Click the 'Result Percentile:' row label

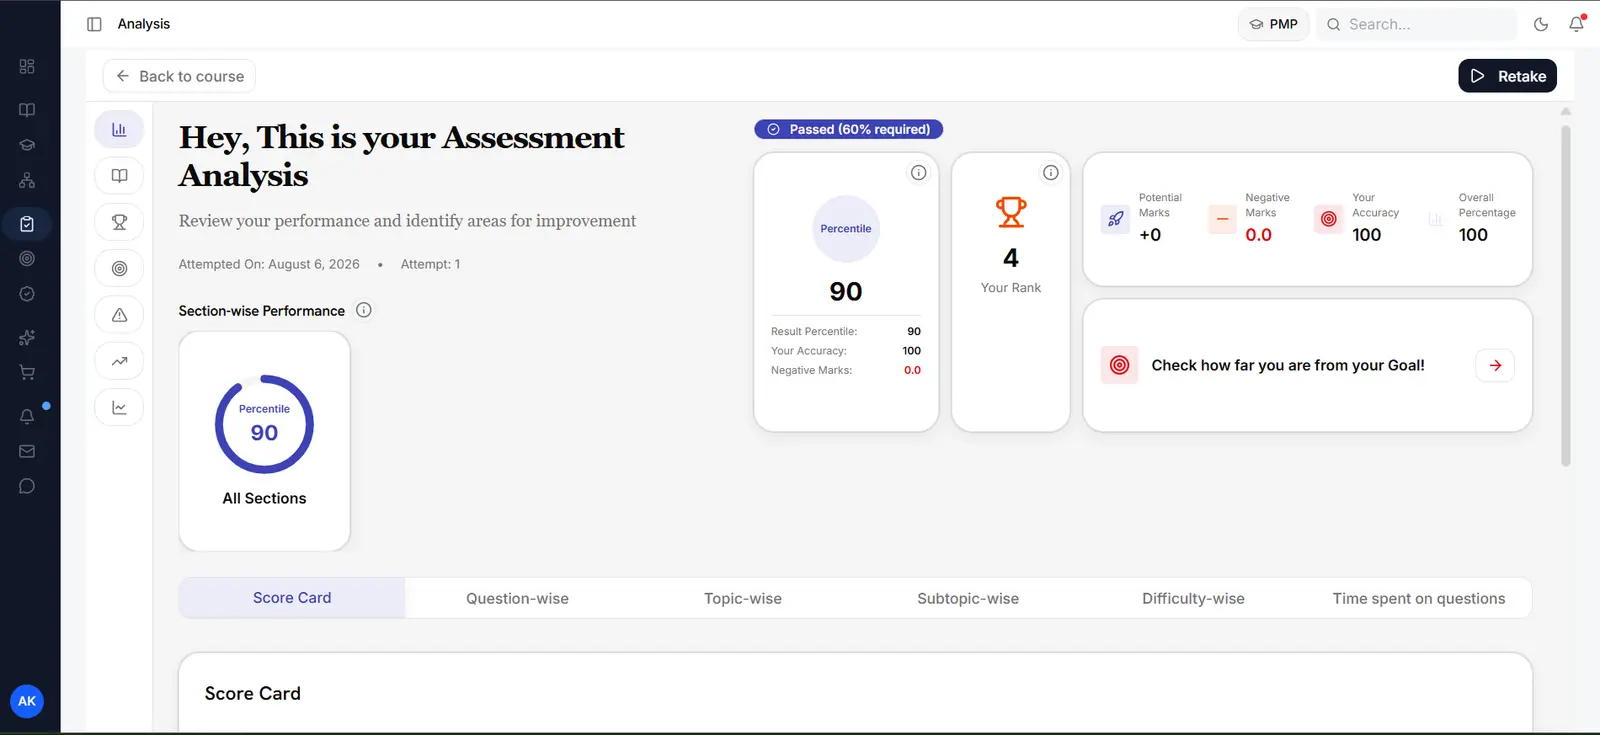[814, 331]
